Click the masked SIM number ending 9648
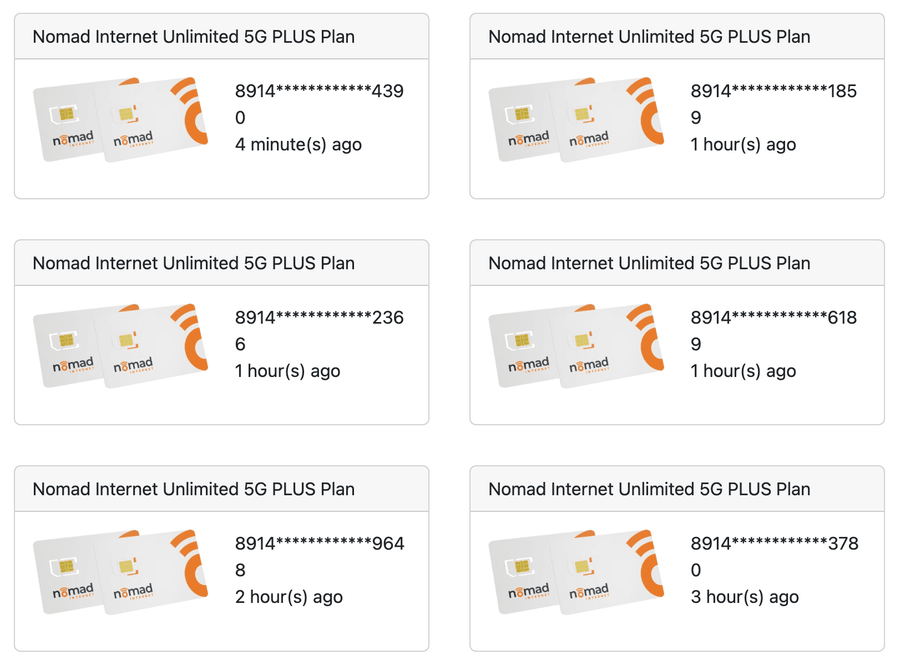This screenshot has height=664, width=900. pos(319,544)
